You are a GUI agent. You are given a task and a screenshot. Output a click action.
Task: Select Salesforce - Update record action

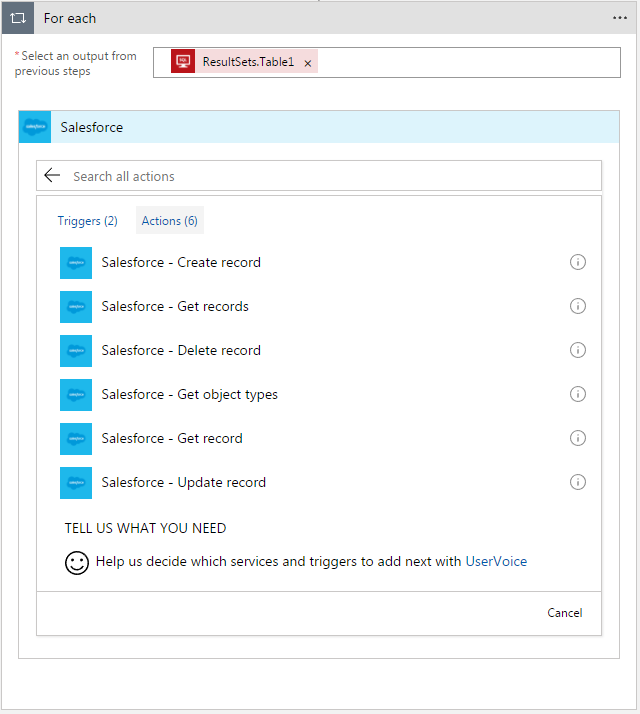tap(184, 482)
